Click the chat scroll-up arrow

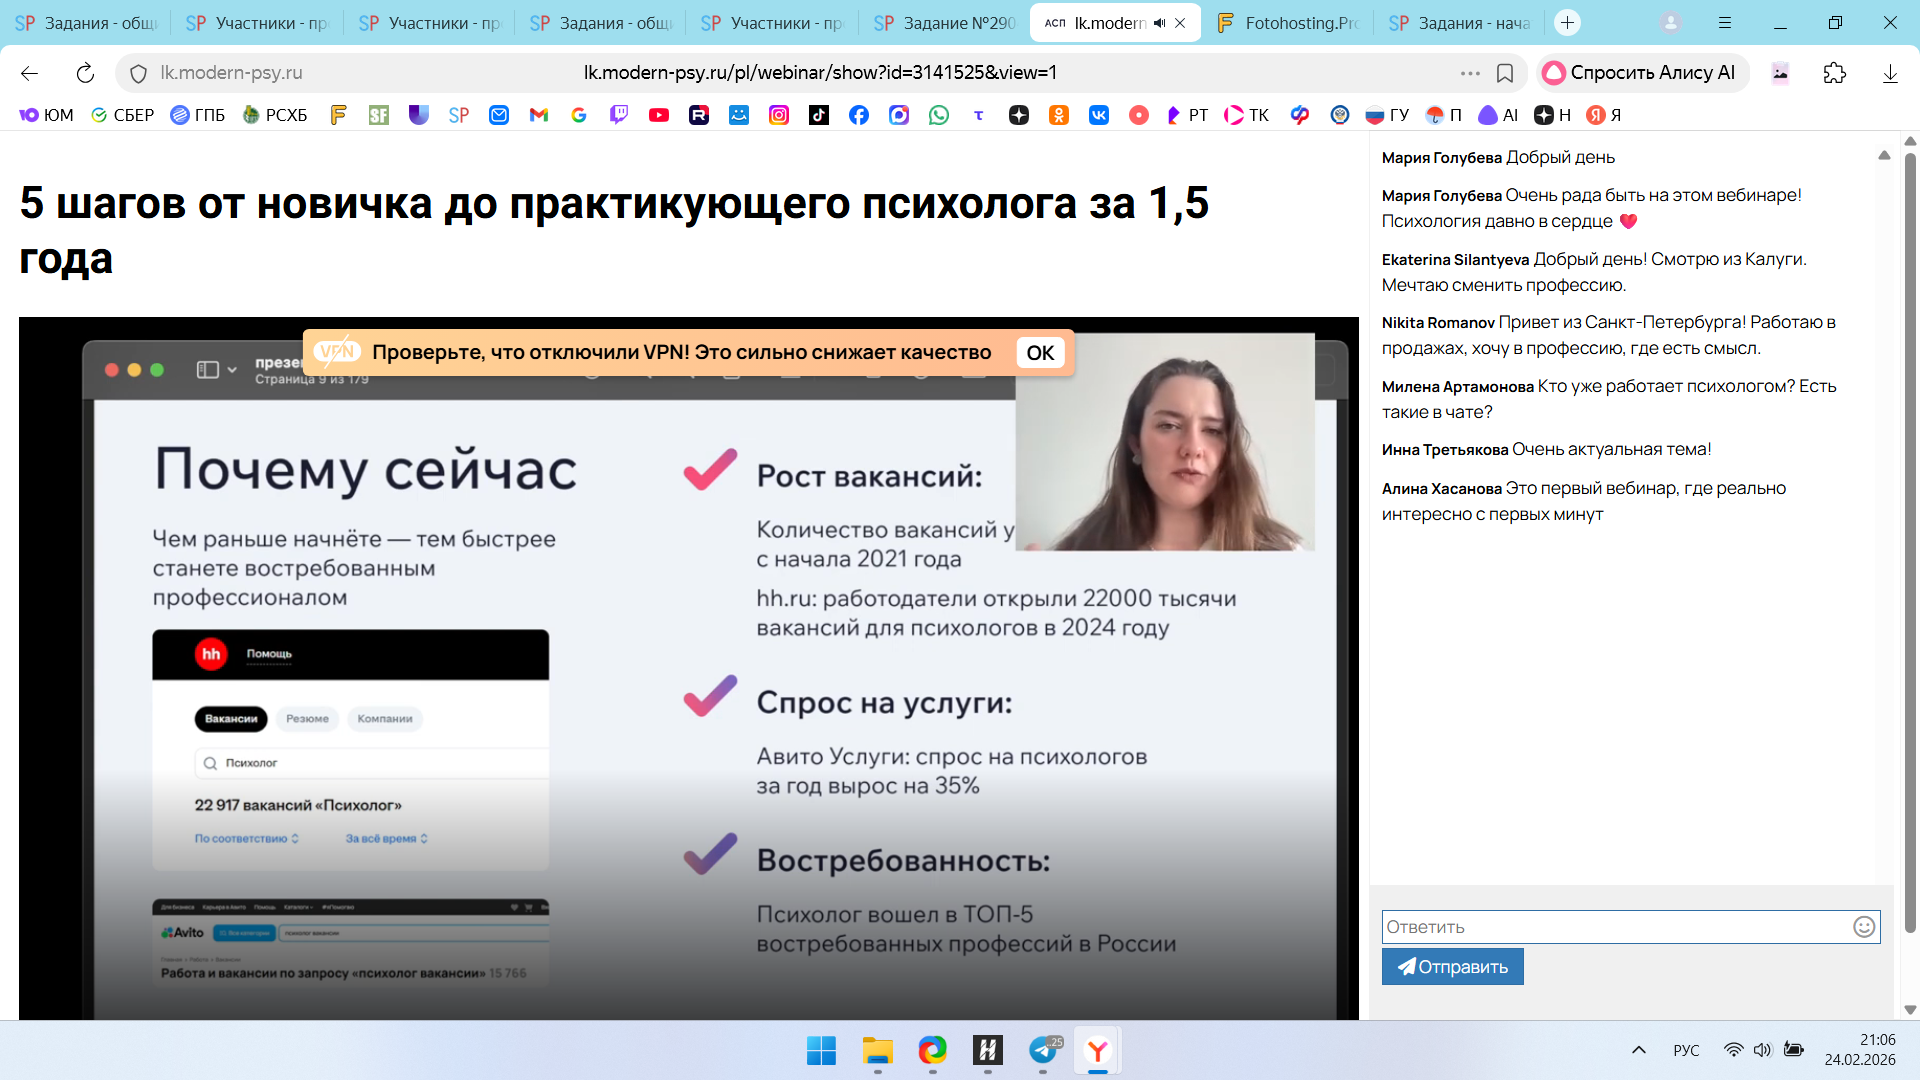pyautogui.click(x=1884, y=156)
